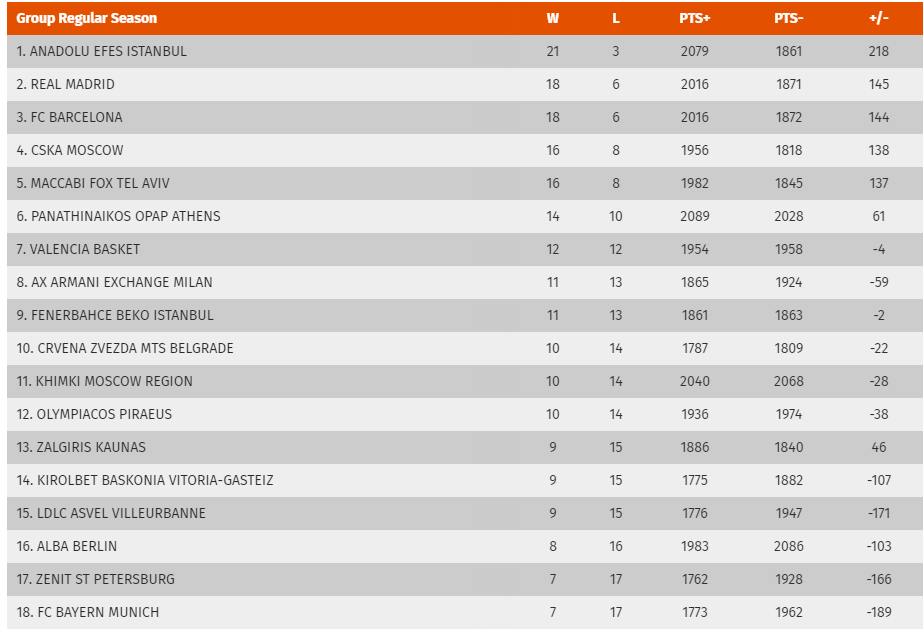Screen dimensions: 924x636
Task: Open the Khimki Moscow Region row
Action: [464, 381]
